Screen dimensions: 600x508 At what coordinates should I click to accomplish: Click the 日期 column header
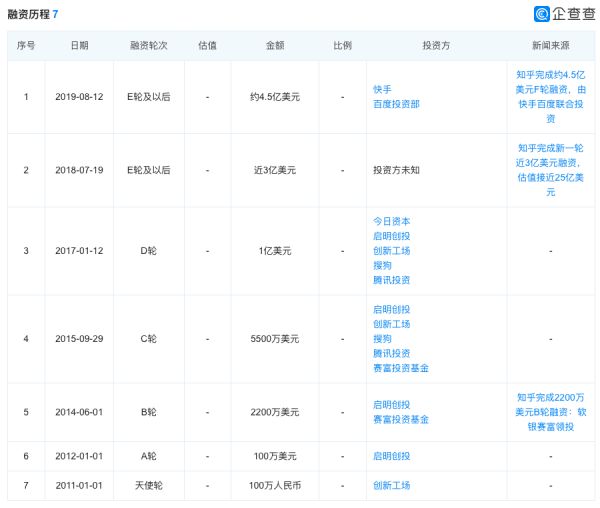click(79, 46)
